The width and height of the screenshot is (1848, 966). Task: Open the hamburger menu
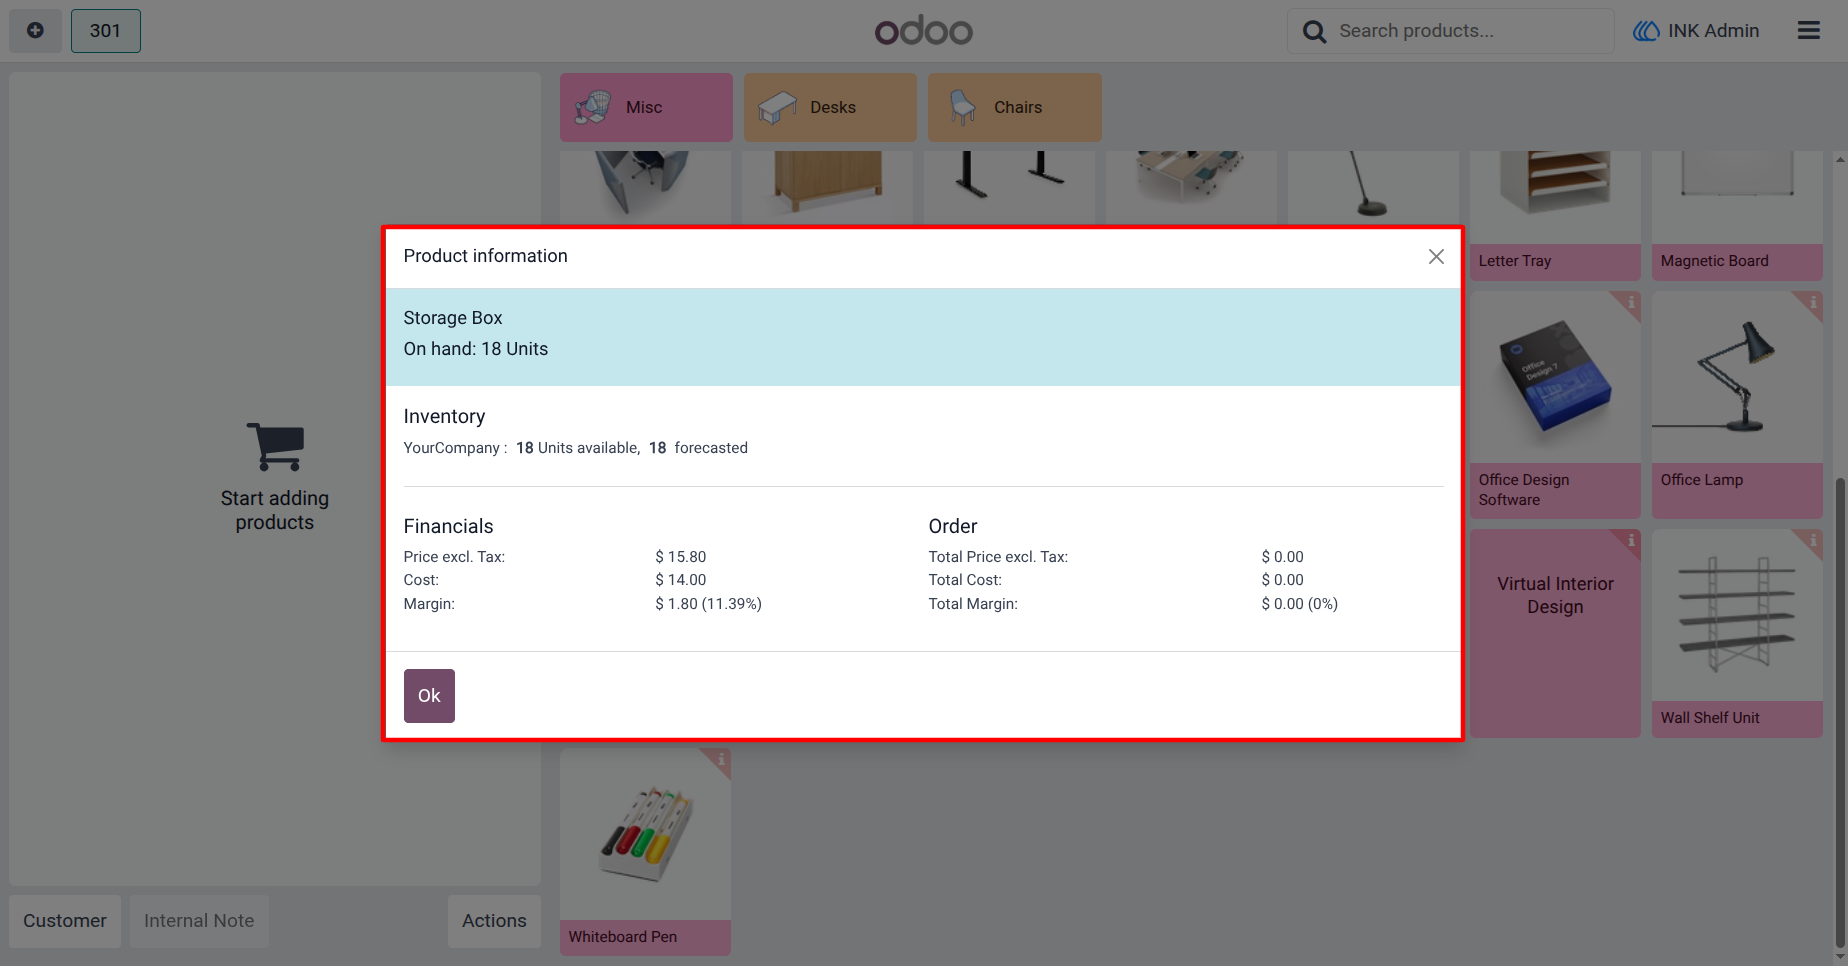coord(1808,31)
